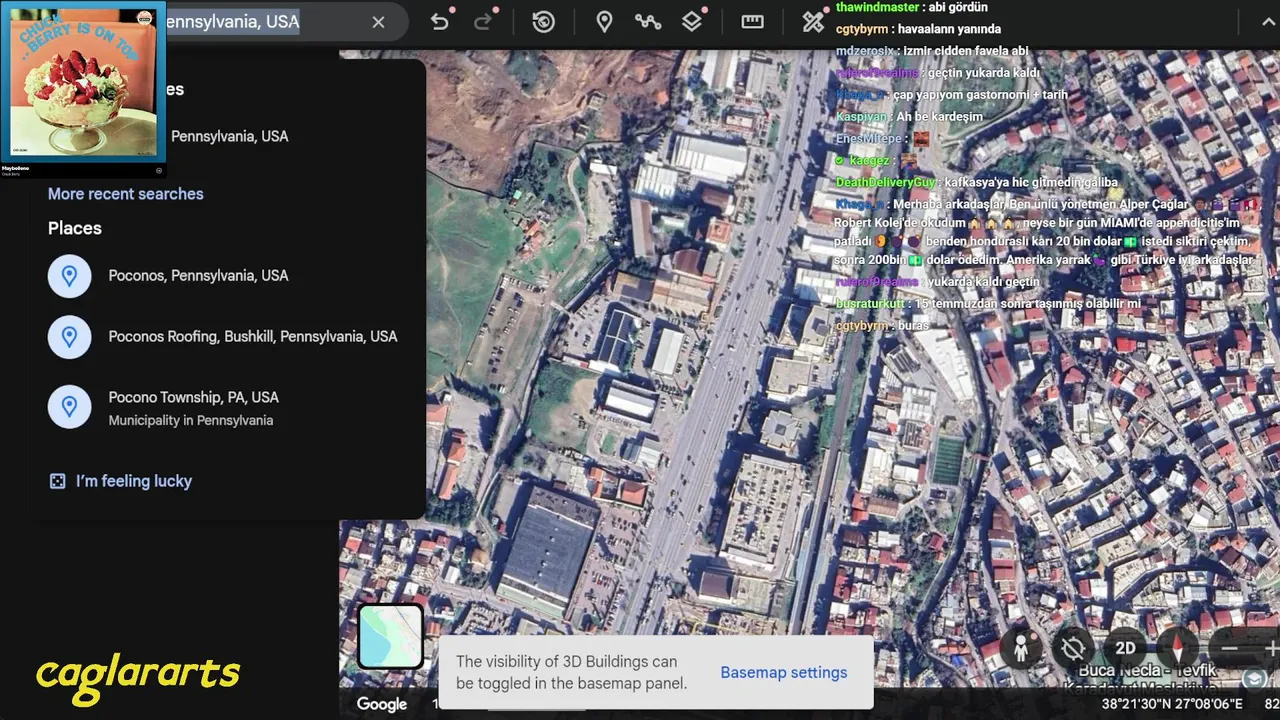
Task: Select the recent search Pennsylvania, USA entry
Action: pyautogui.click(x=229, y=136)
